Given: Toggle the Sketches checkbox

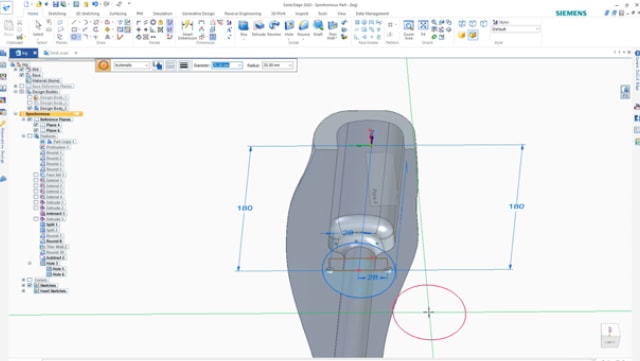Looking at the screenshot, I should click(x=30, y=285).
